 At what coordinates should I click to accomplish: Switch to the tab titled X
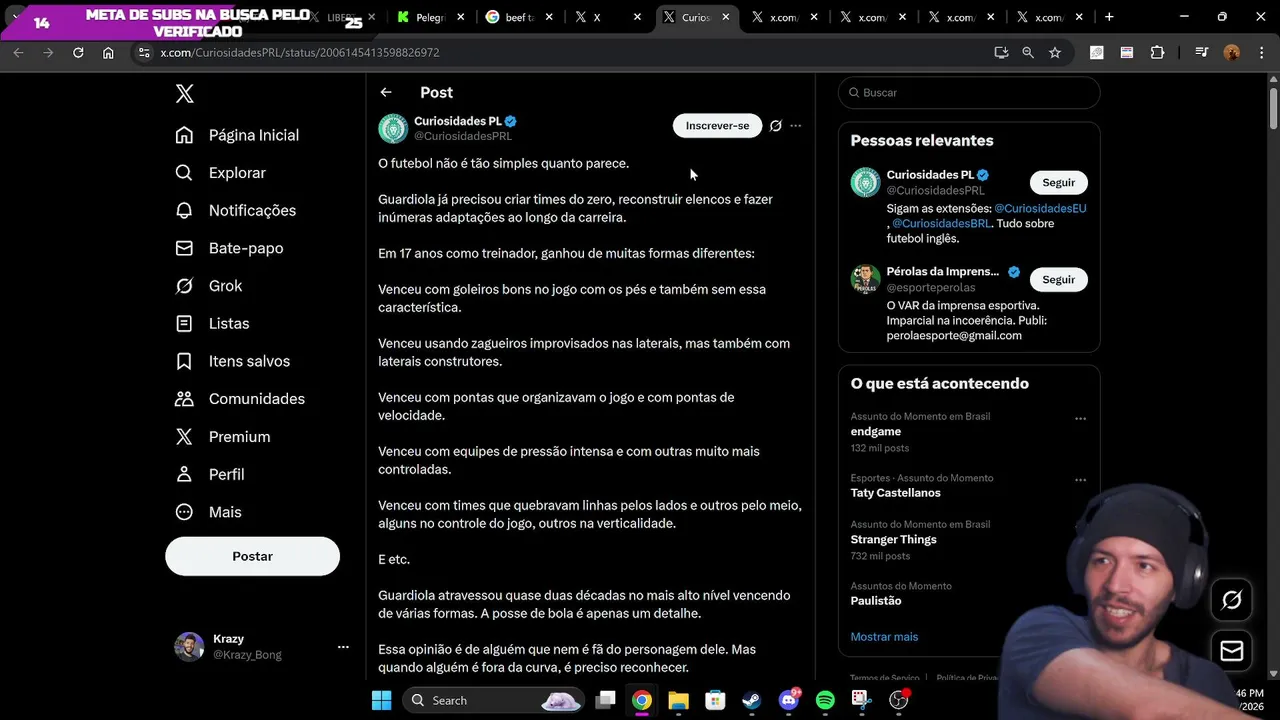click(x=607, y=17)
